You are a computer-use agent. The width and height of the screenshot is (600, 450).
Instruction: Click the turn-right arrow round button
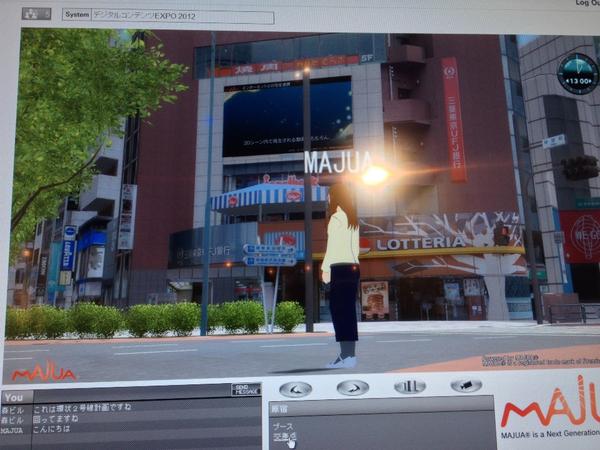pos(353,388)
